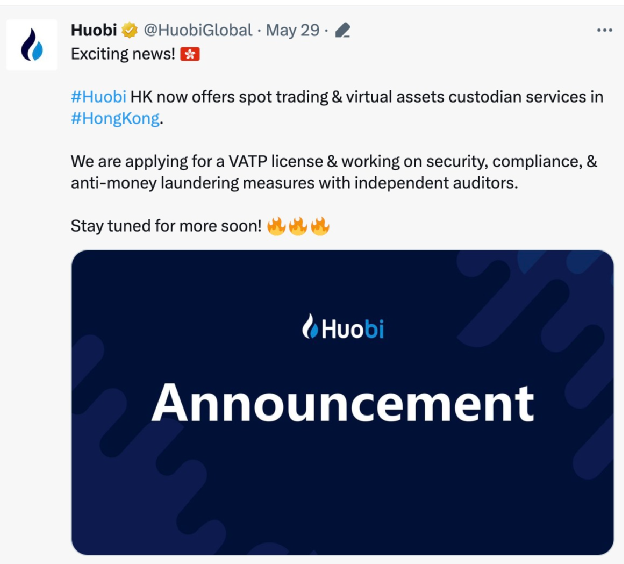Viewport: 624px width, 564px height.
Task: Click the middle fire emoji
Action: (x=298, y=226)
